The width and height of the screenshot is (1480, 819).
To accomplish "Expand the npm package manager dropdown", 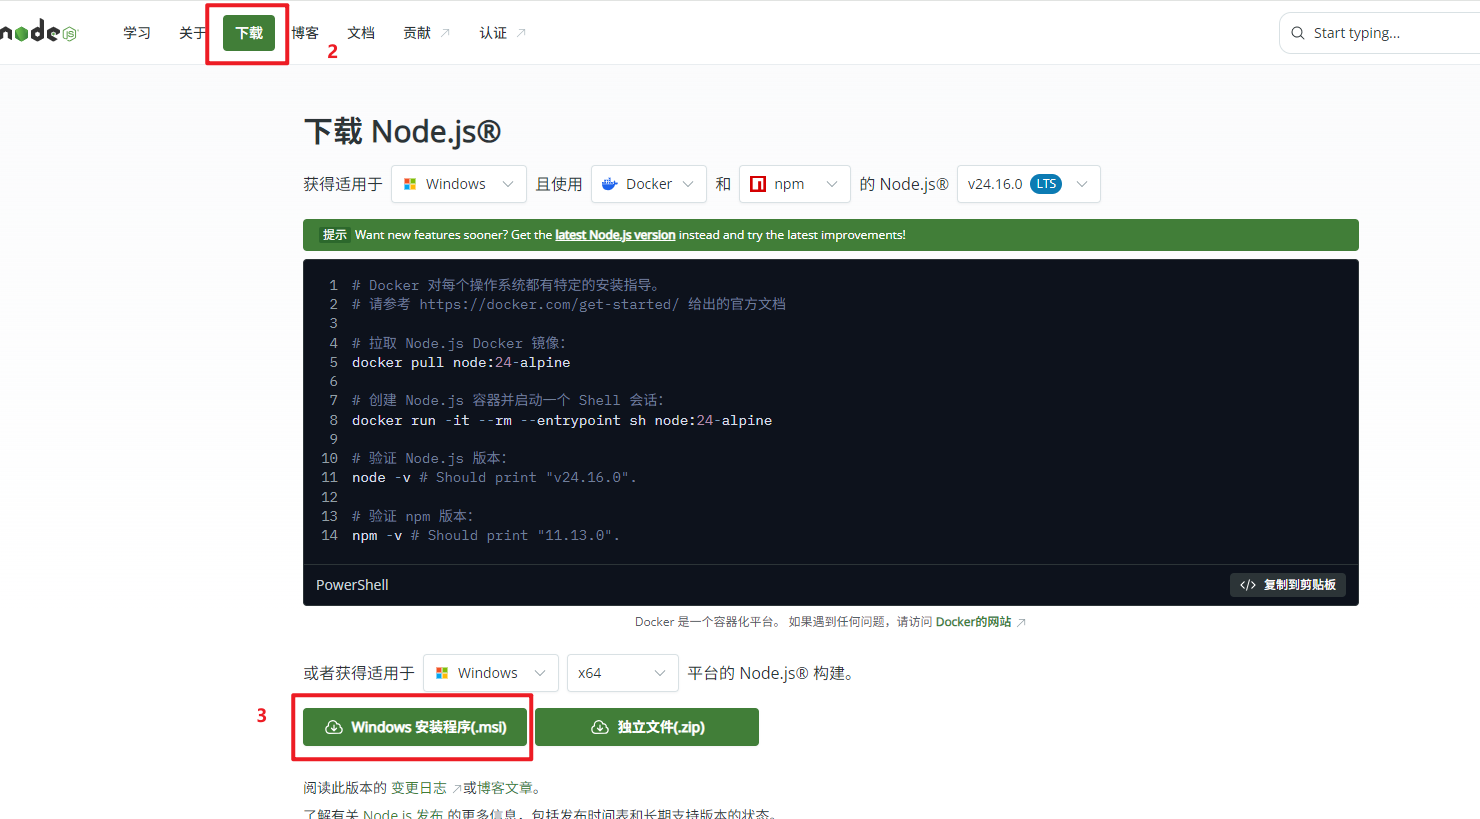I will coord(795,184).
